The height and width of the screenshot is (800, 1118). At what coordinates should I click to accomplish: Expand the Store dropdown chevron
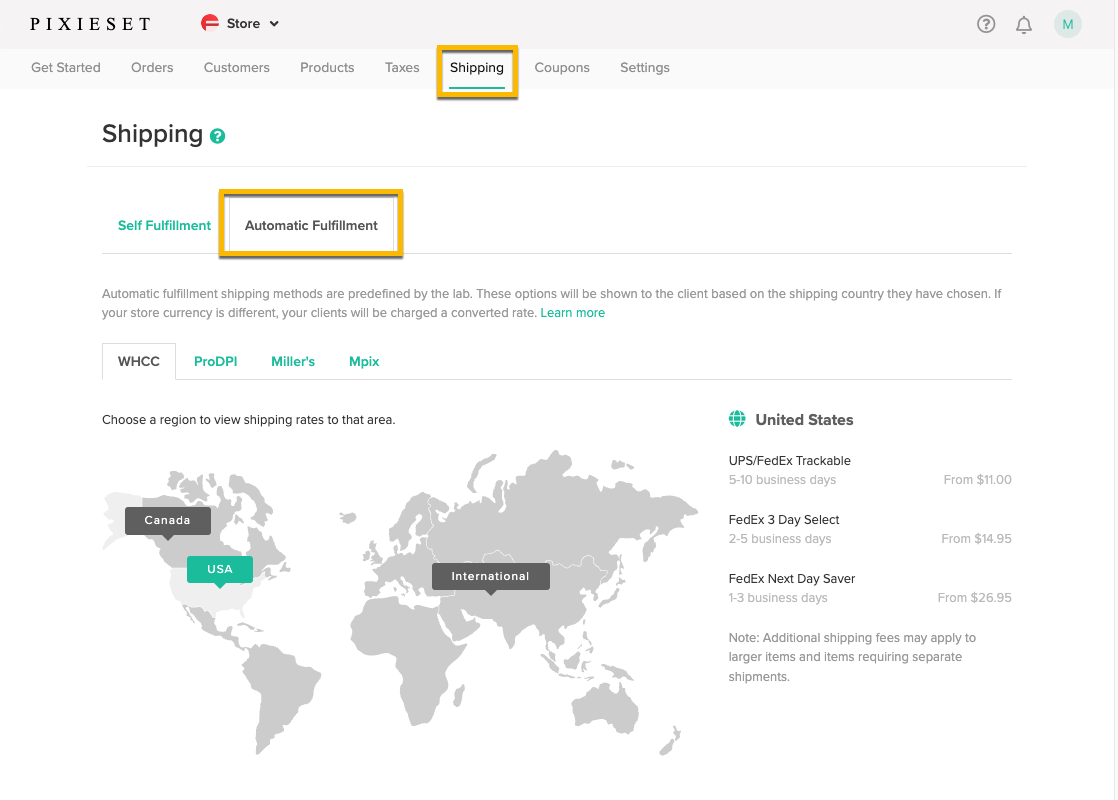pos(275,24)
